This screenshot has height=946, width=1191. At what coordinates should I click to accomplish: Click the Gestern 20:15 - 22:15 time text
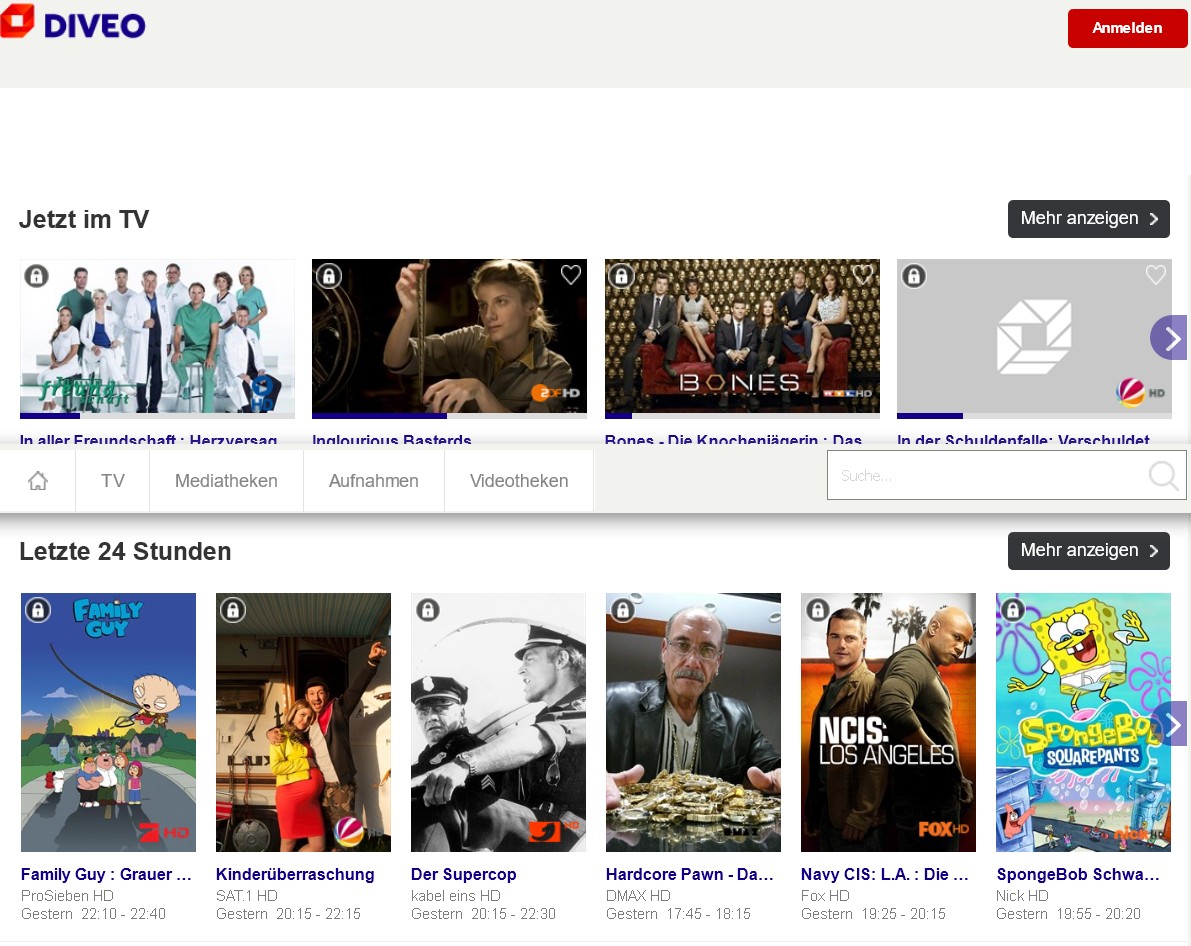tap(289, 914)
